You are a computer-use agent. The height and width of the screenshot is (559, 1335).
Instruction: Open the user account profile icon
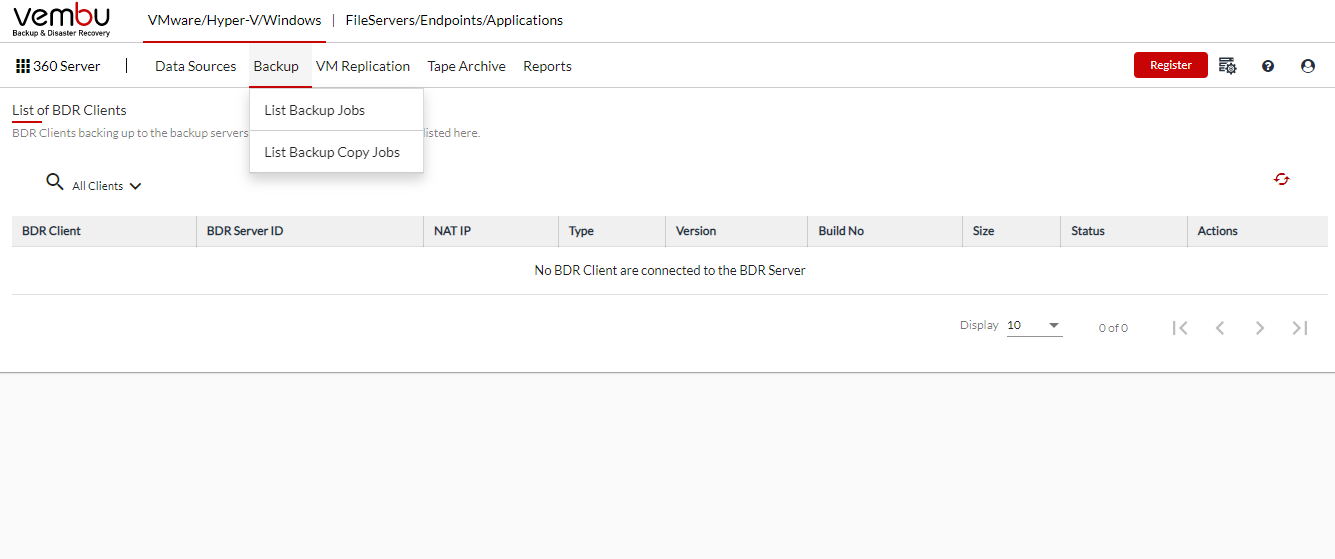(x=1308, y=66)
